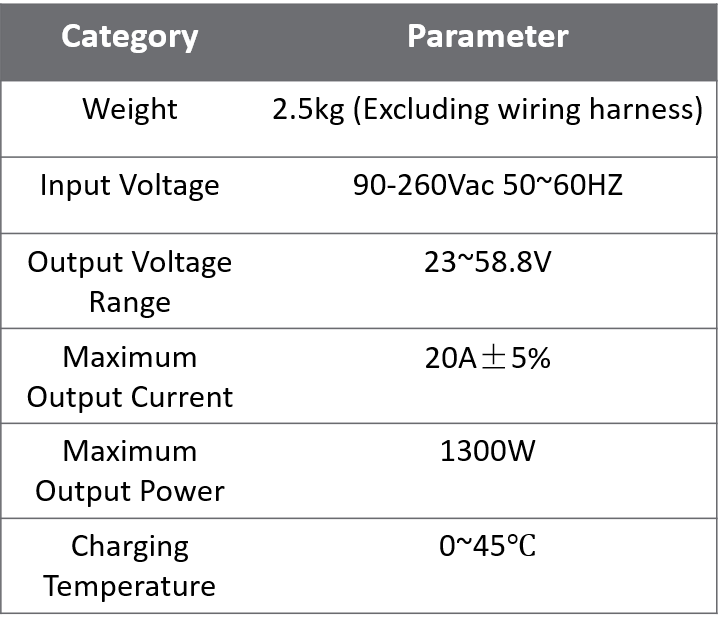Click divider line between third and fourth rows
Screen dimensions: 719x626
359,328
